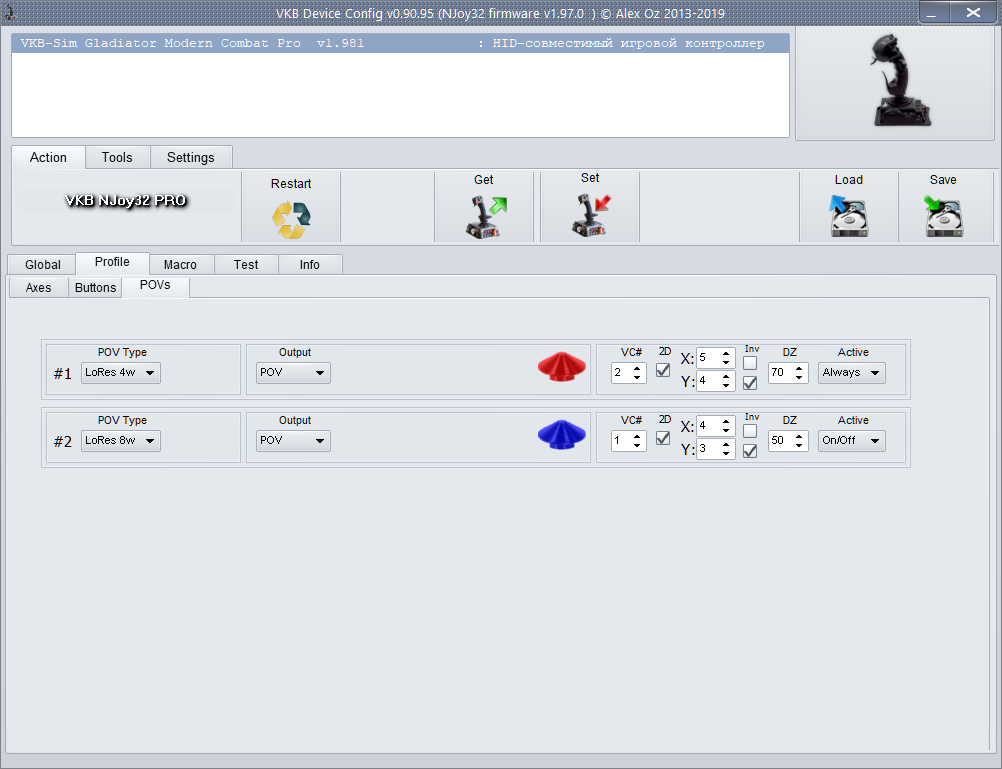Open the LoRes 4w POV Type dropdown
The width and height of the screenshot is (1002, 769).
click(121, 373)
